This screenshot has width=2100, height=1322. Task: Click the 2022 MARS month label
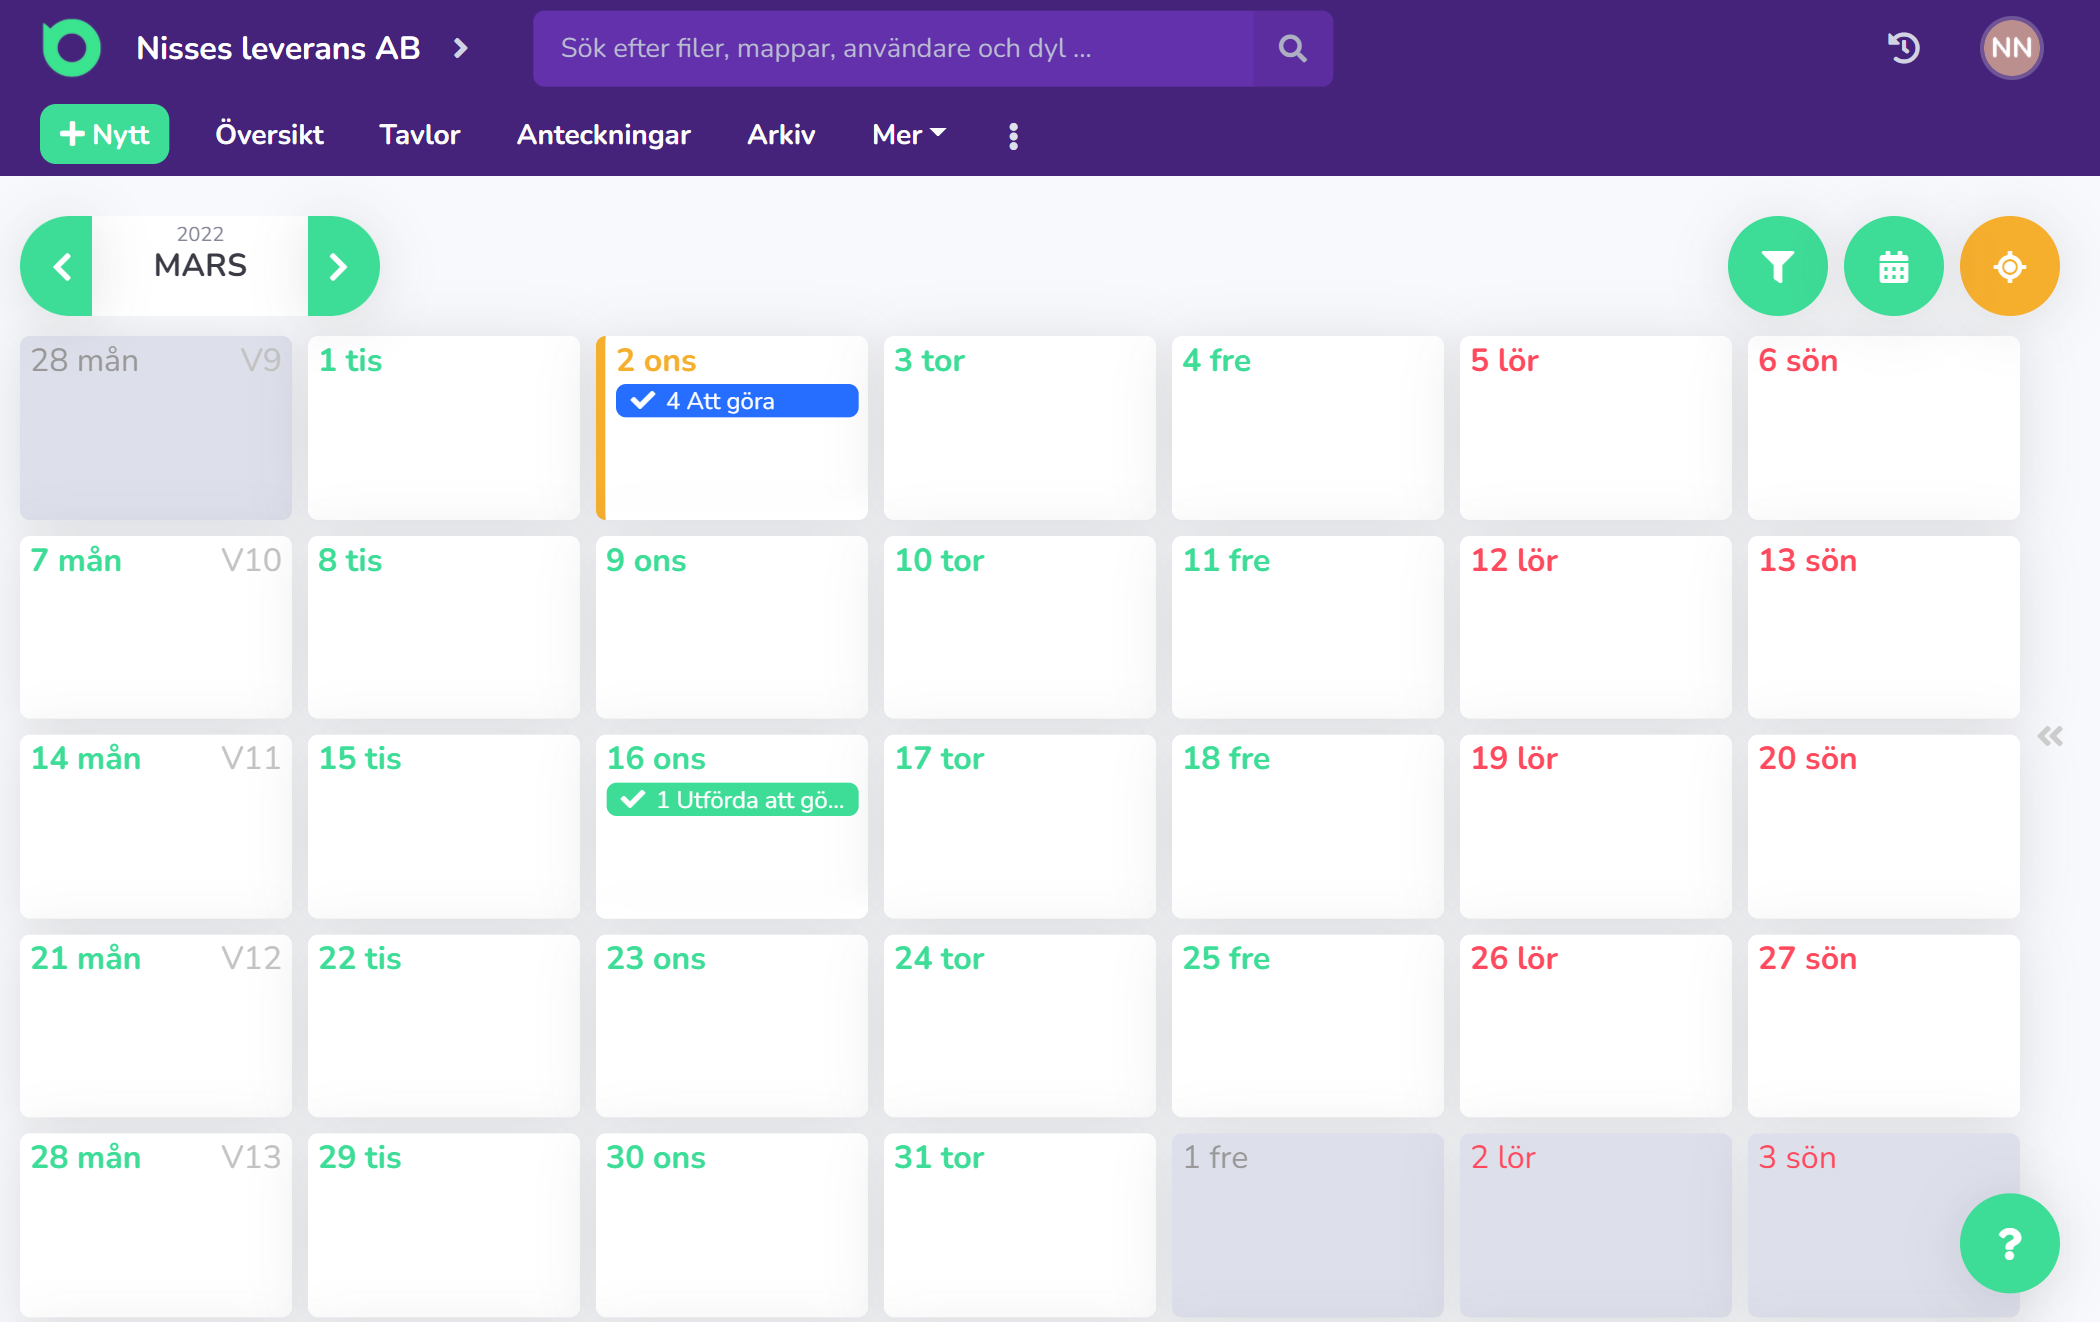(x=200, y=266)
